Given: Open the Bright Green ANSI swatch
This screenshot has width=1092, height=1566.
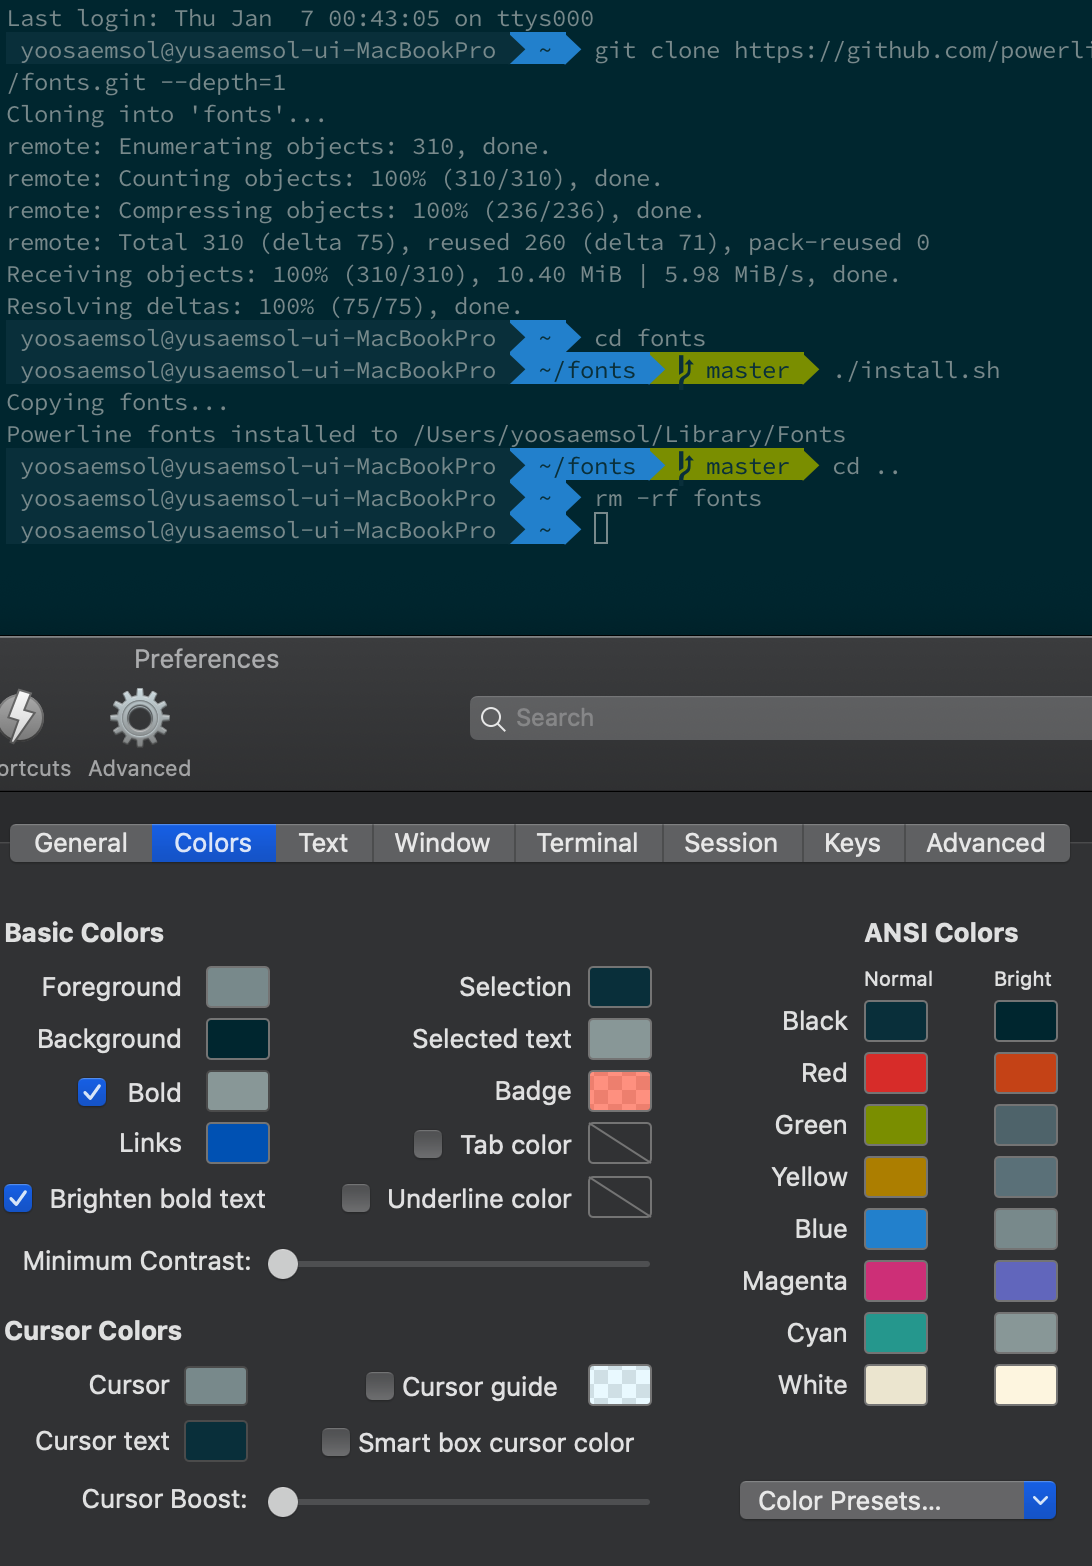Looking at the screenshot, I should click(x=1026, y=1125).
